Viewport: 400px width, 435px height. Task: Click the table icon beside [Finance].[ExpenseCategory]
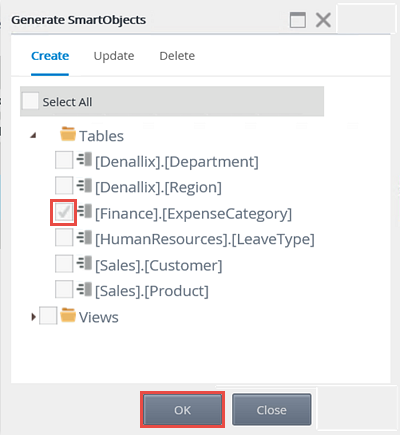point(84,211)
